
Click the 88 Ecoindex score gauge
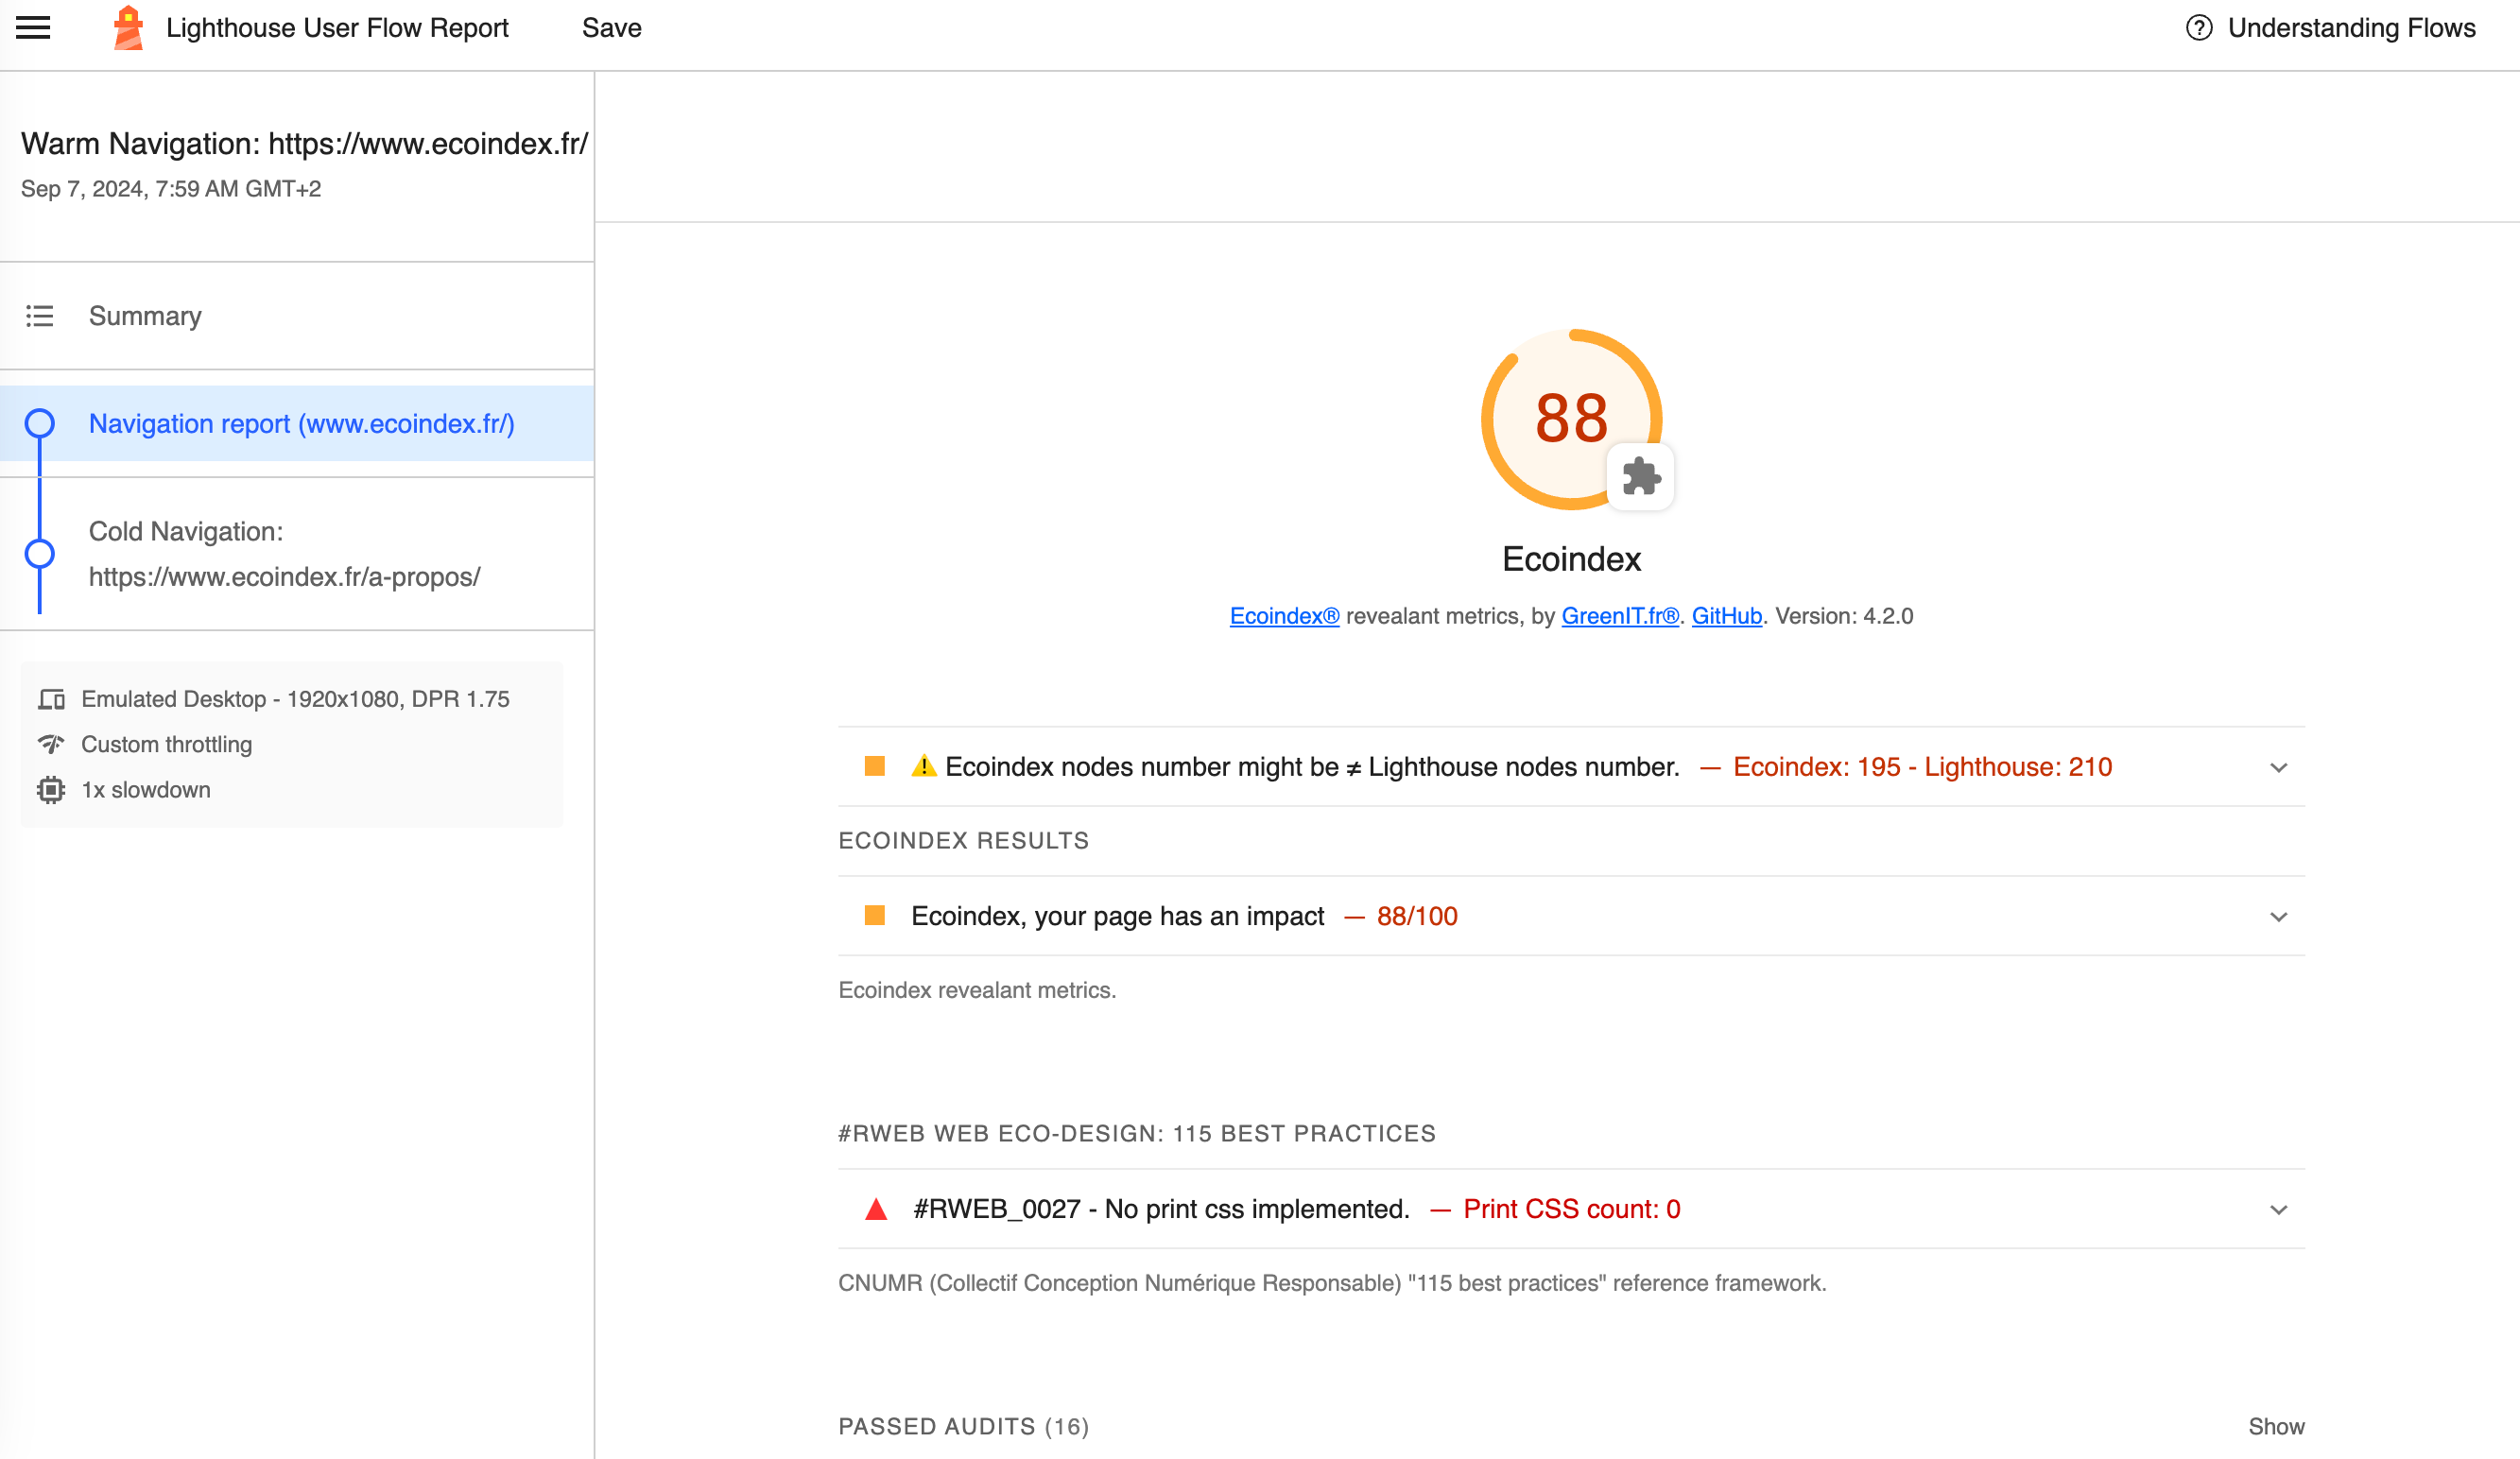pos(1571,419)
